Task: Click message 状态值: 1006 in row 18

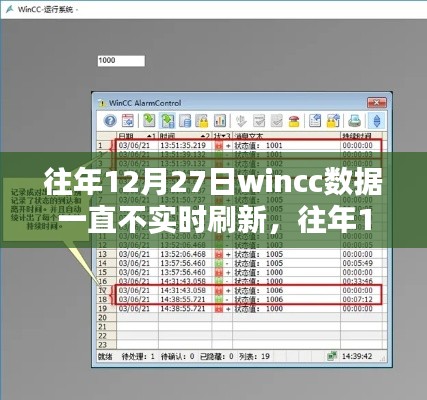Action: 258,299
